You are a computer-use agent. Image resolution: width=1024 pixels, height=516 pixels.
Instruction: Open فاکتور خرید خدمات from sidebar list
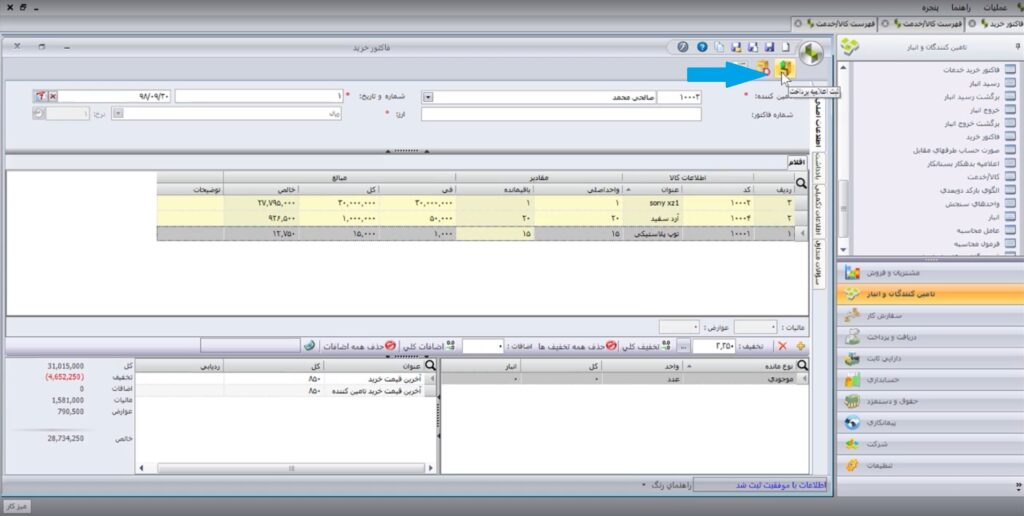970,69
